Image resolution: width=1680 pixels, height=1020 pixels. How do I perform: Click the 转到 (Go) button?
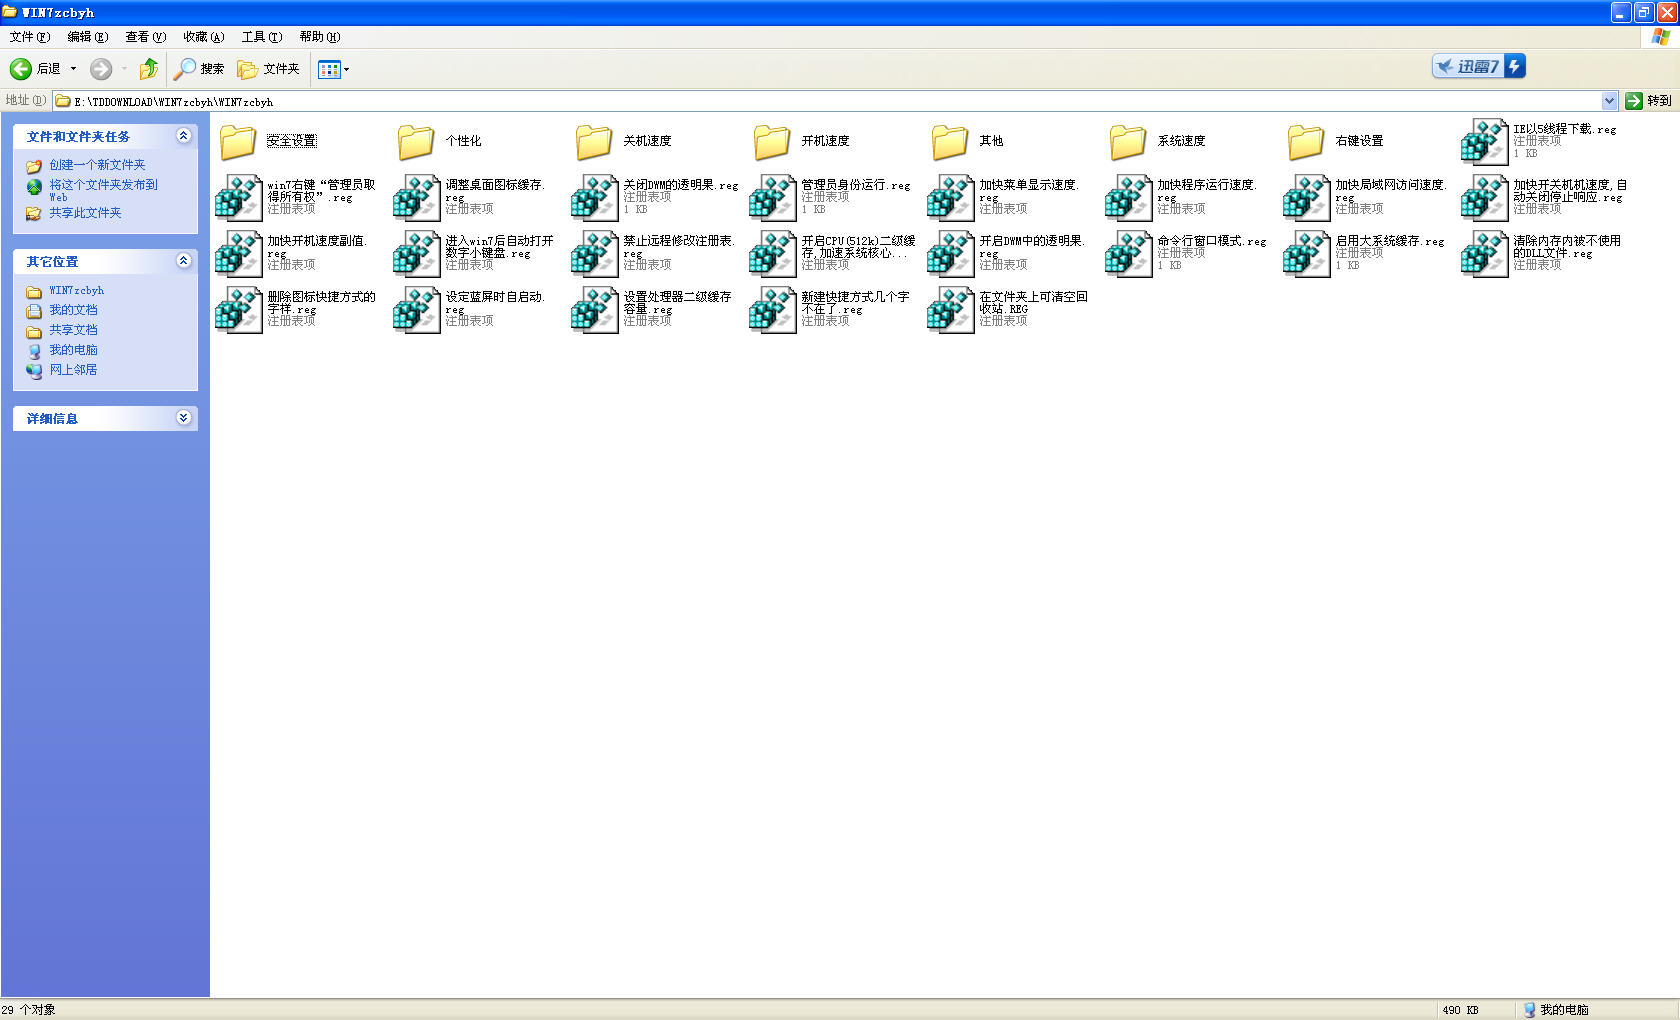click(1648, 101)
